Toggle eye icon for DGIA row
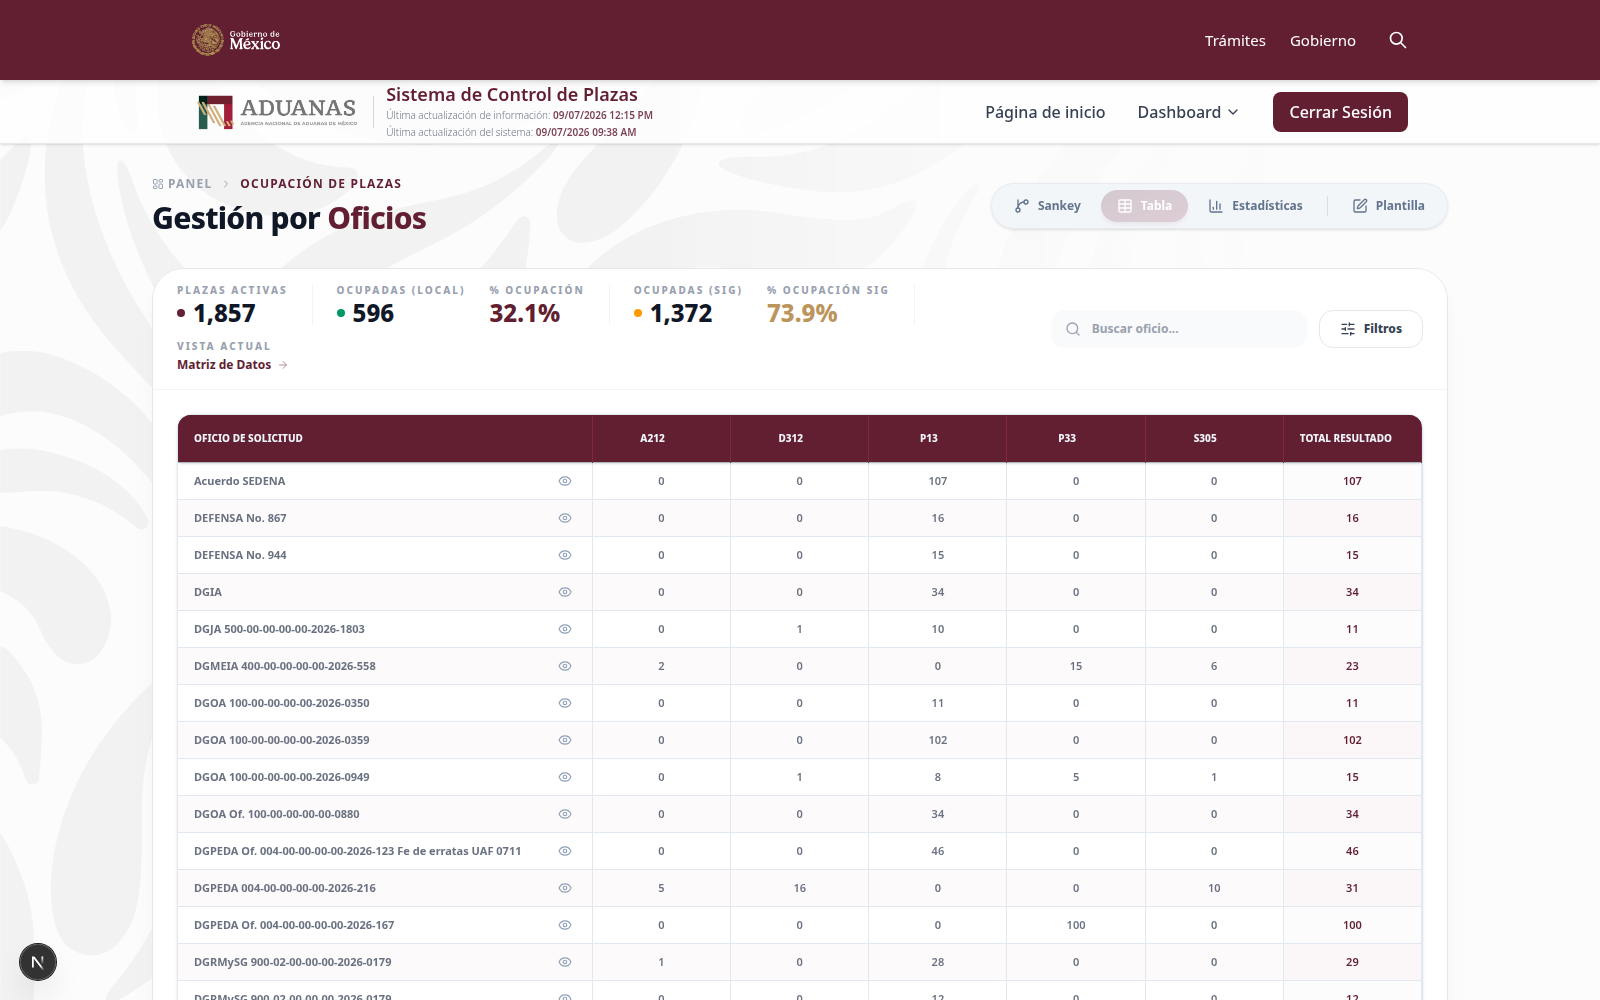 (565, 592)
